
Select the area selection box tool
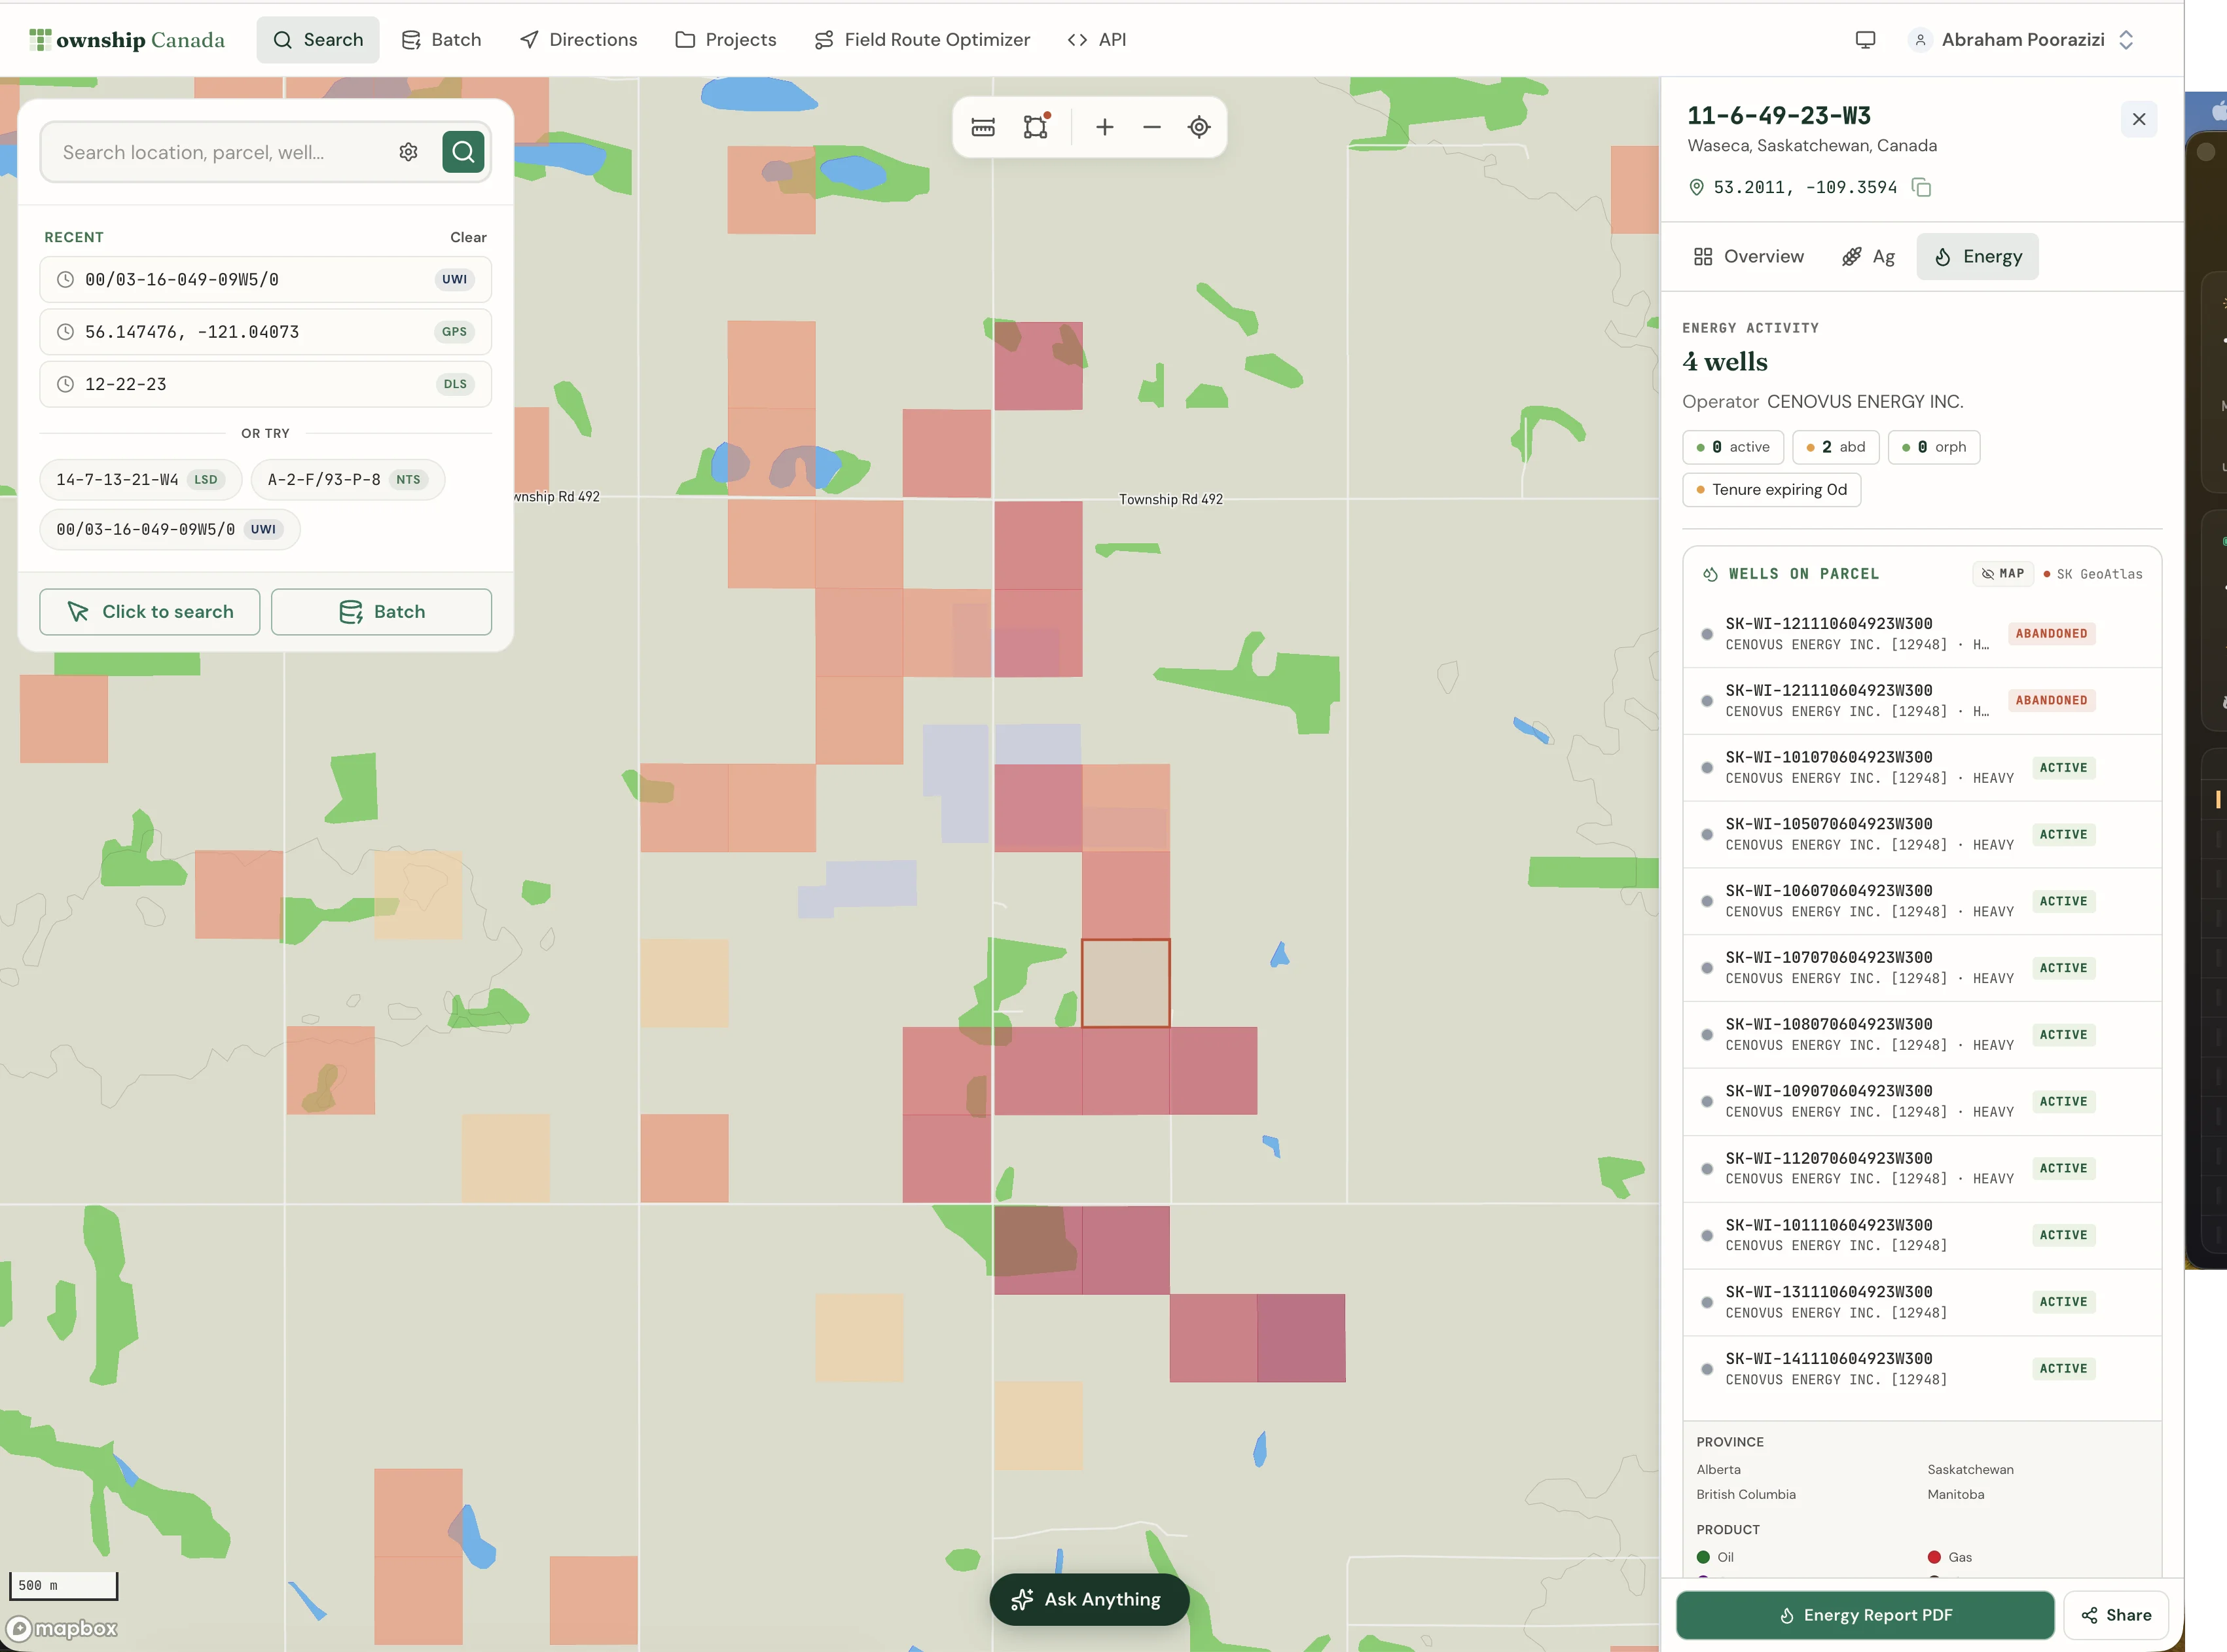pyautogui.click(x=1036, y=127)
